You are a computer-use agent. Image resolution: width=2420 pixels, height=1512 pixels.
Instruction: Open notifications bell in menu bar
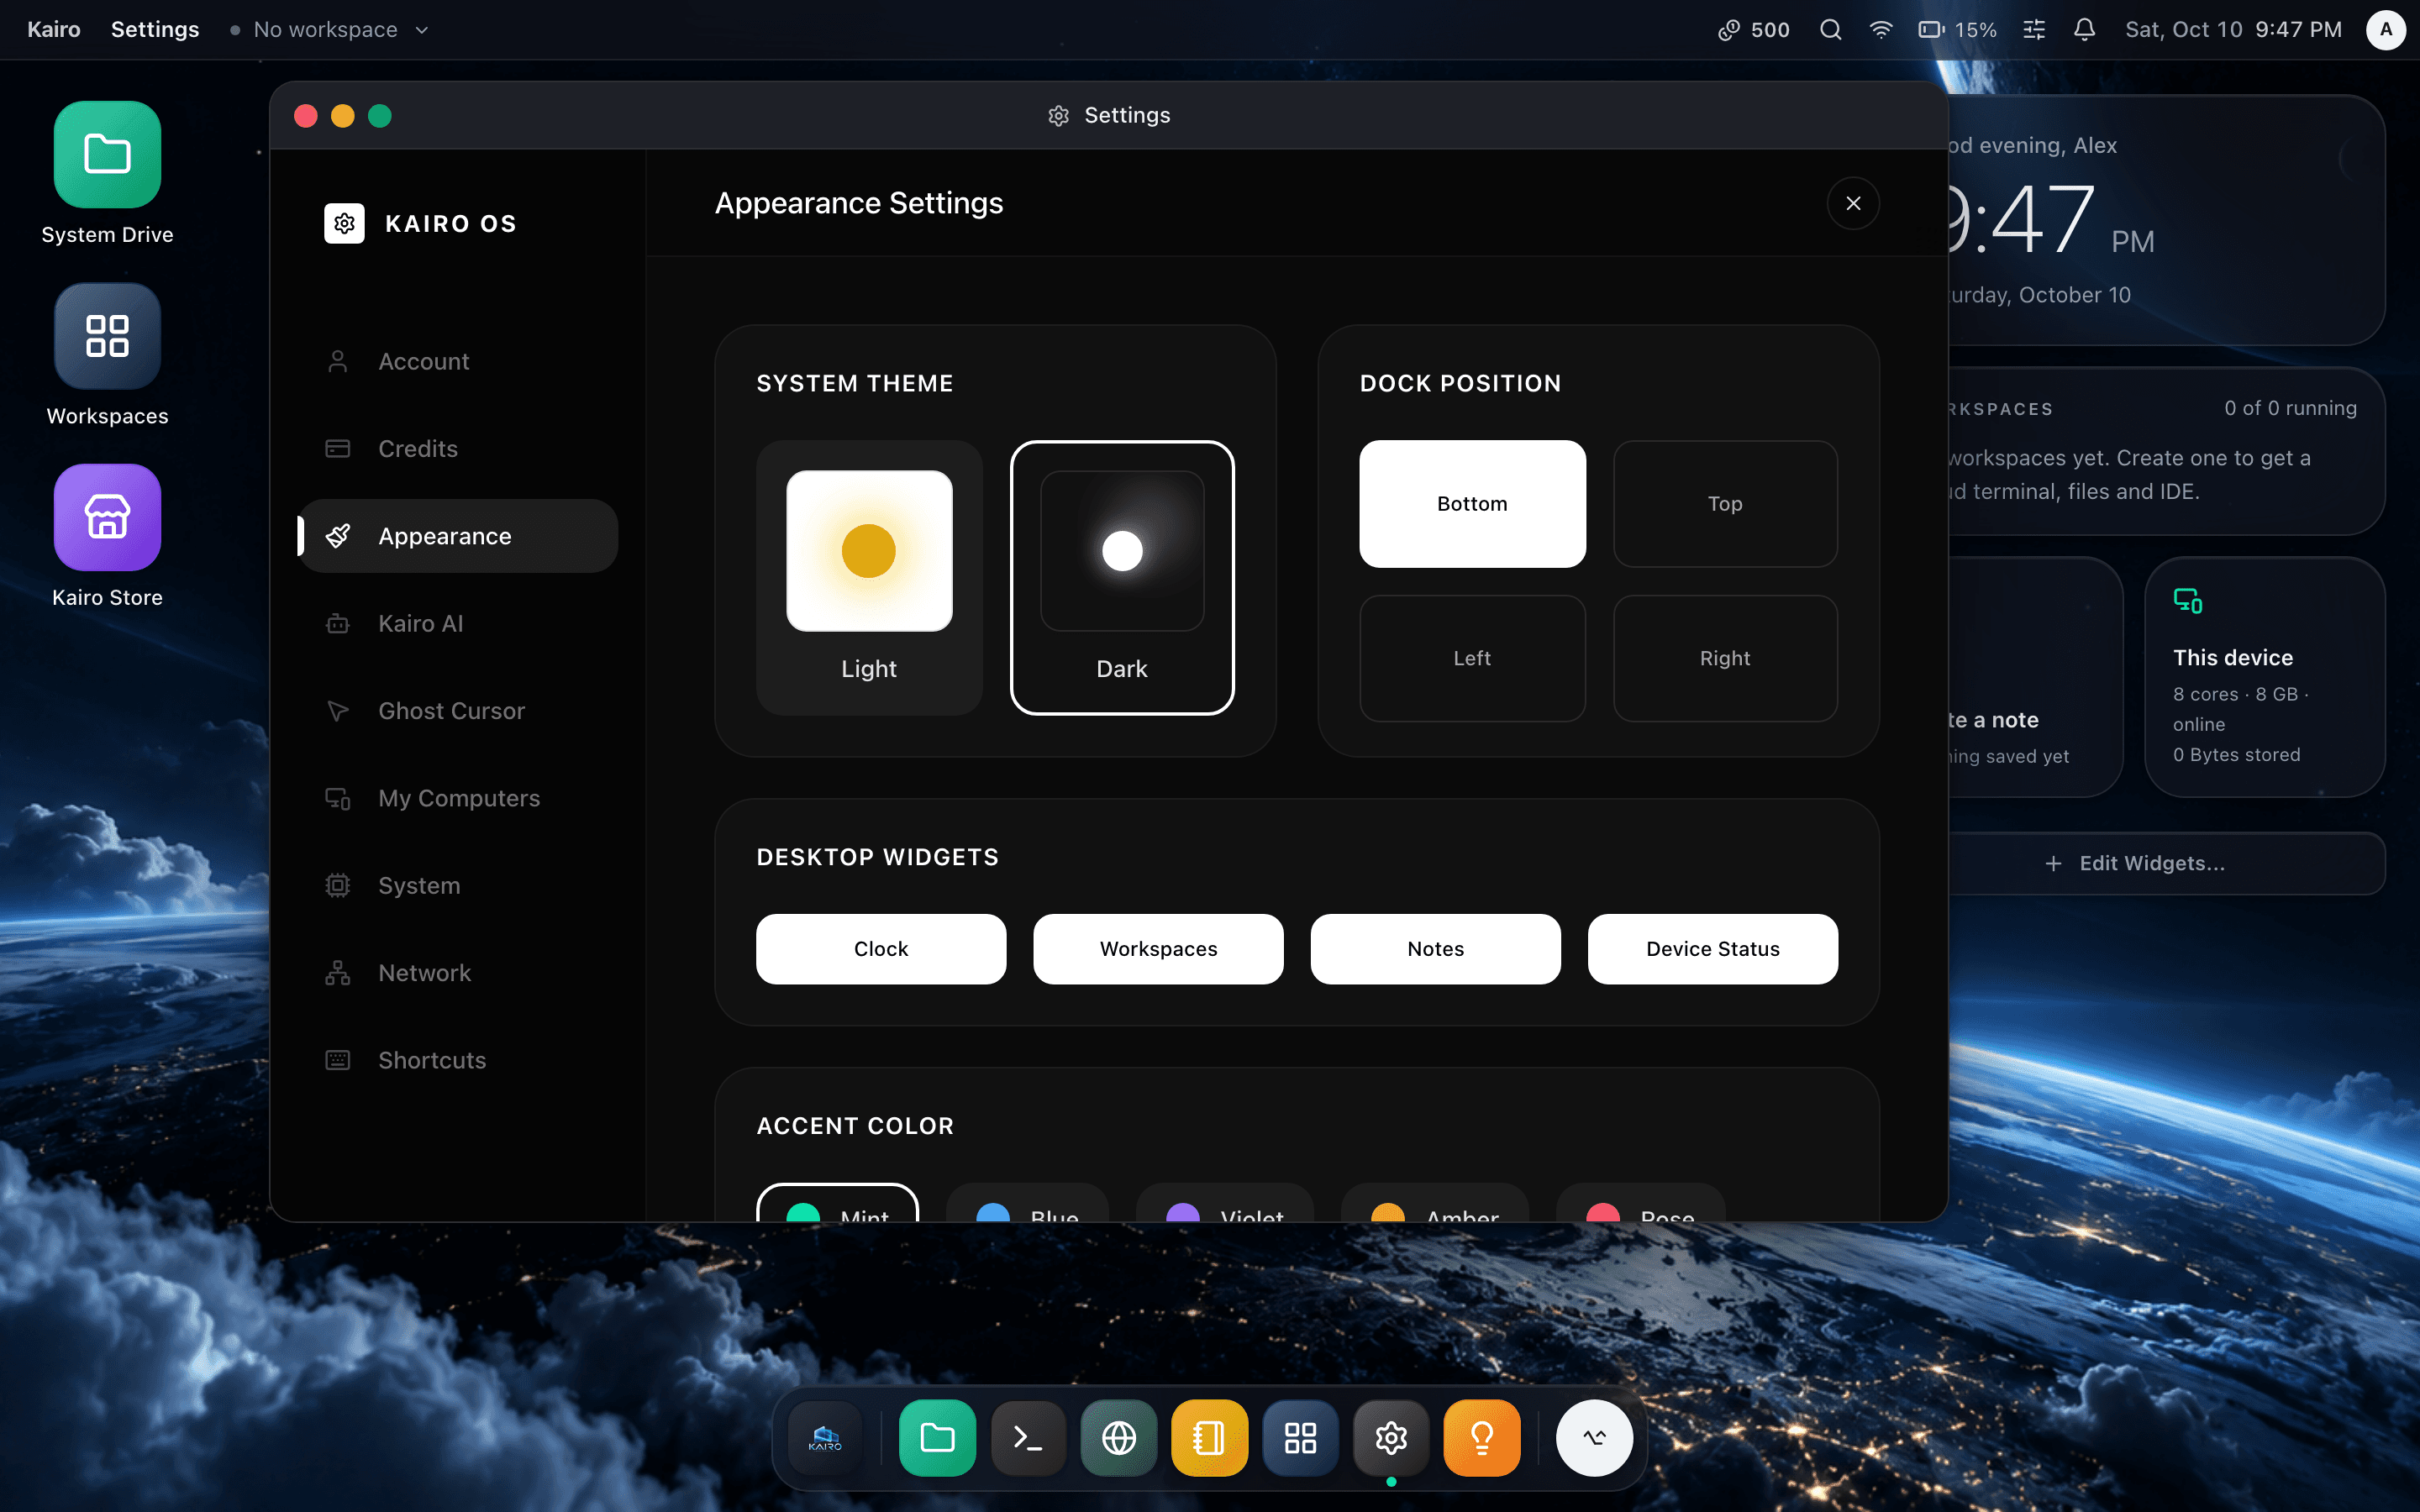point(2084,29)
